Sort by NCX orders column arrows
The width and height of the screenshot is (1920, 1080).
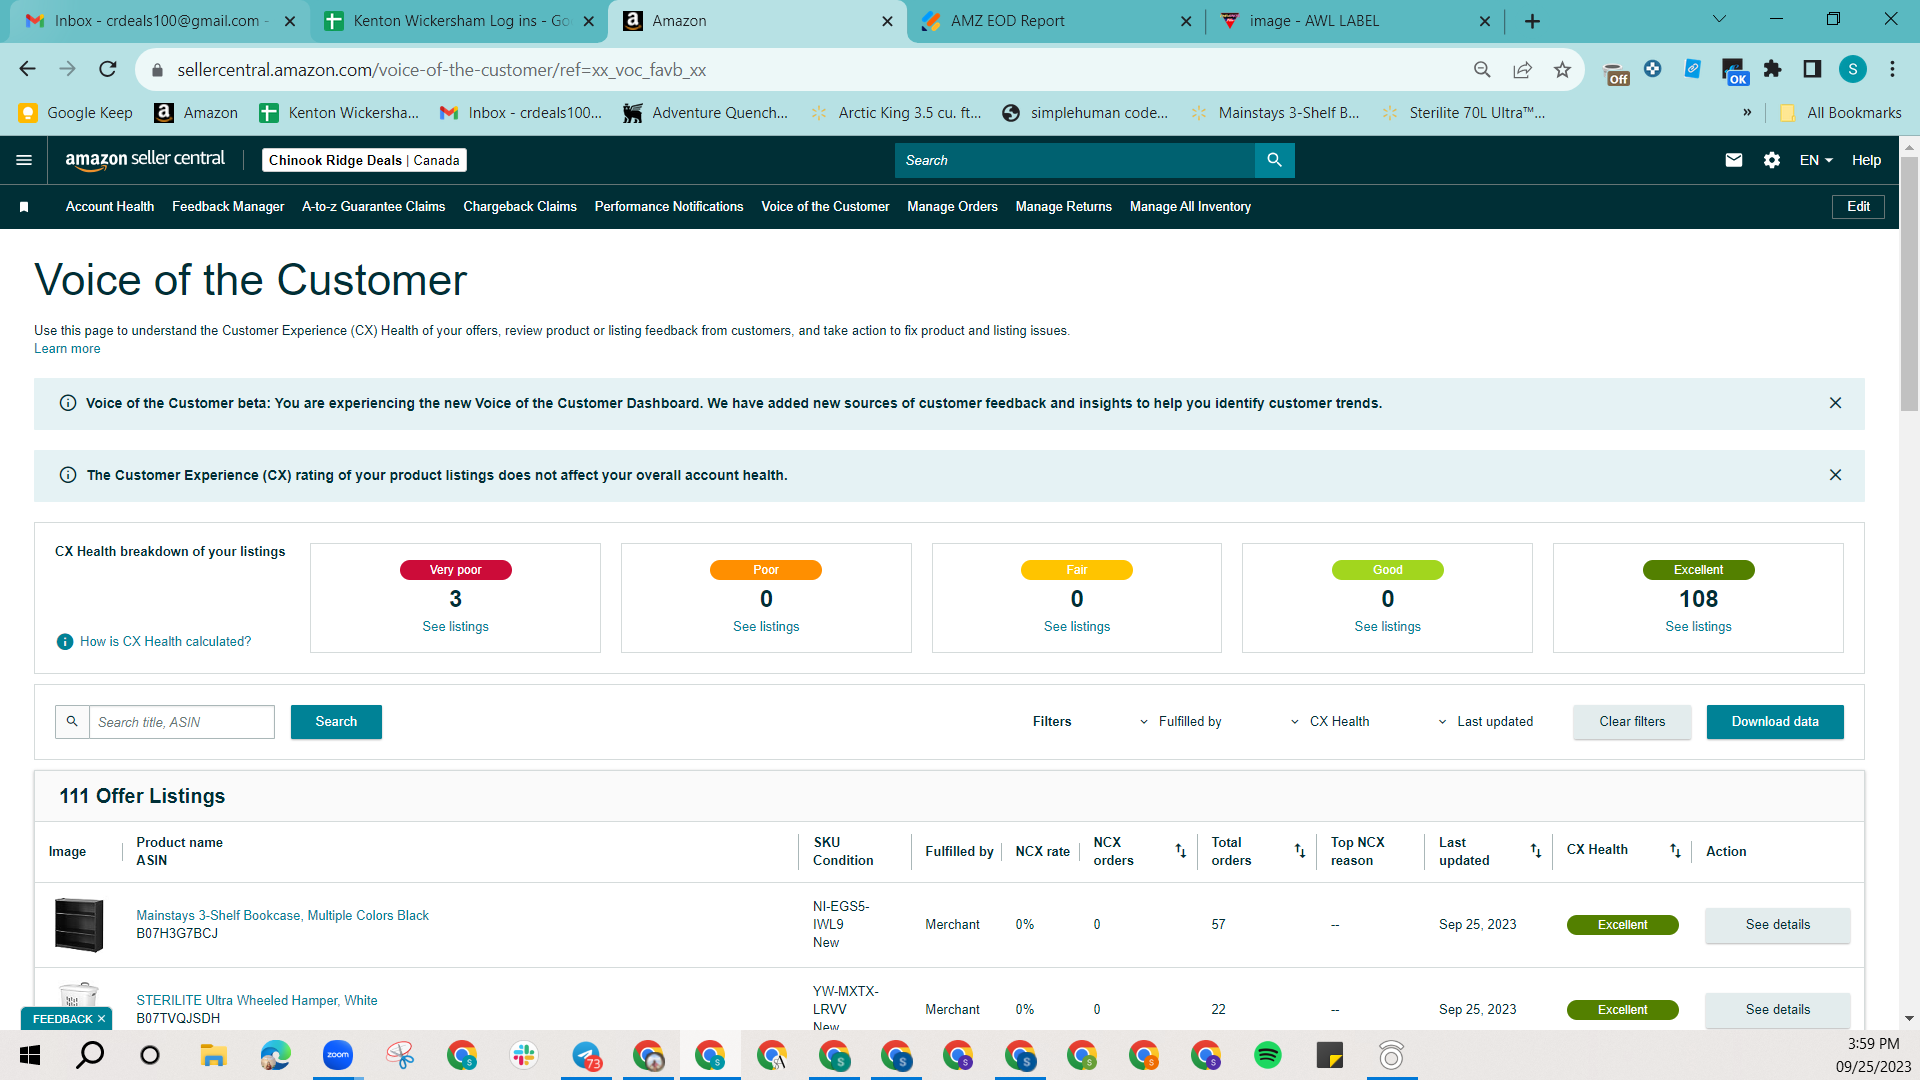(1181, 851)
